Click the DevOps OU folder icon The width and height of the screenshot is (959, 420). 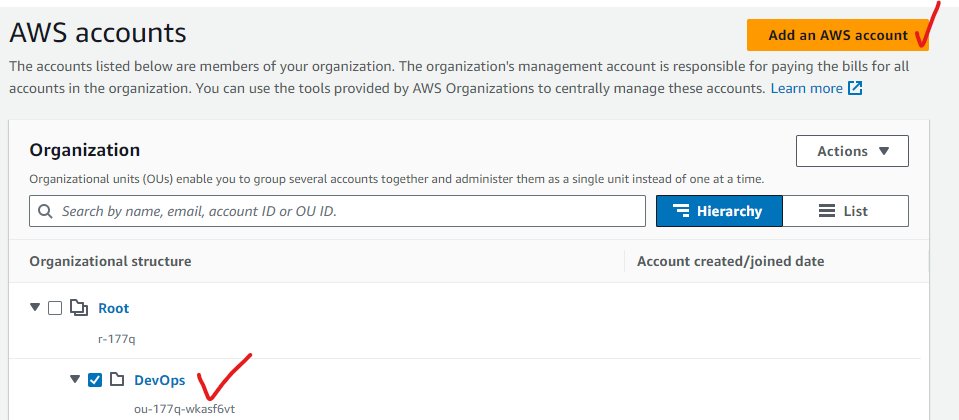pyautogui.click(x=116, y=379)
